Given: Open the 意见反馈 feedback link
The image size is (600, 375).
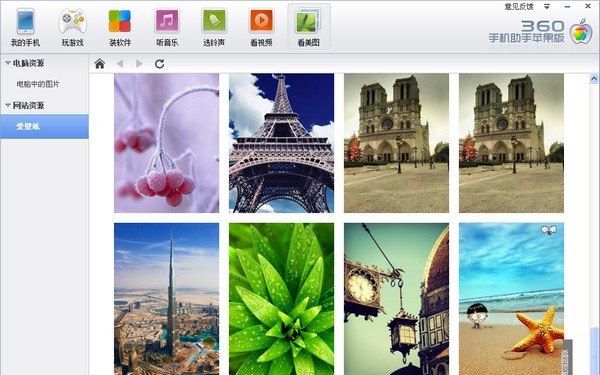Looking at the screenshot, I should [x=518, y=7].
